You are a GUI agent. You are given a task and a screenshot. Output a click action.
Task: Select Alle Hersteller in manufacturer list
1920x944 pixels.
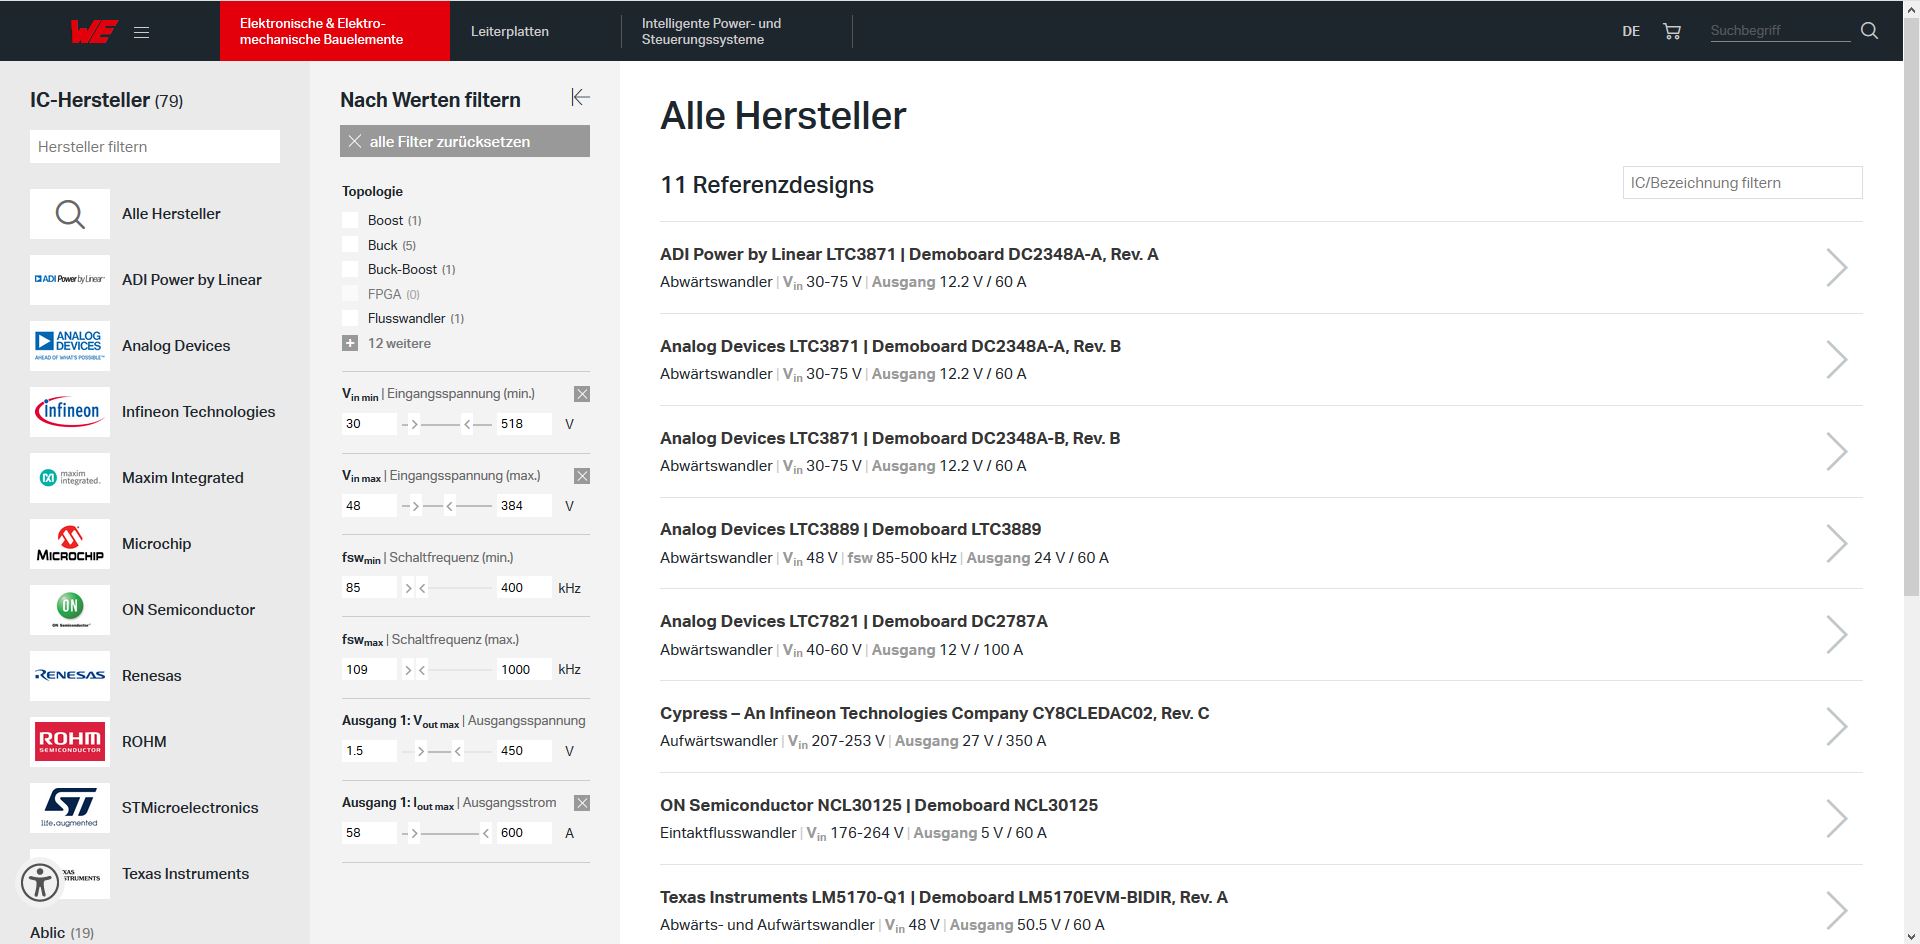[171, 214]
